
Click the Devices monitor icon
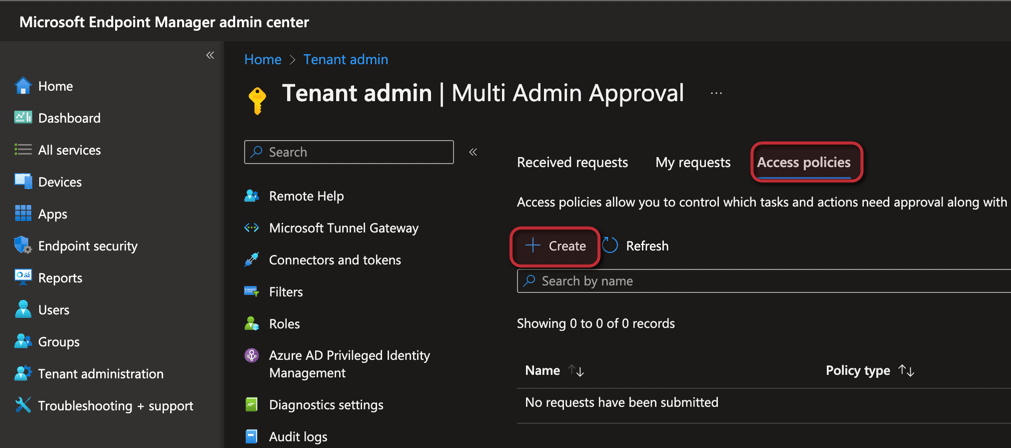point(23,182)
